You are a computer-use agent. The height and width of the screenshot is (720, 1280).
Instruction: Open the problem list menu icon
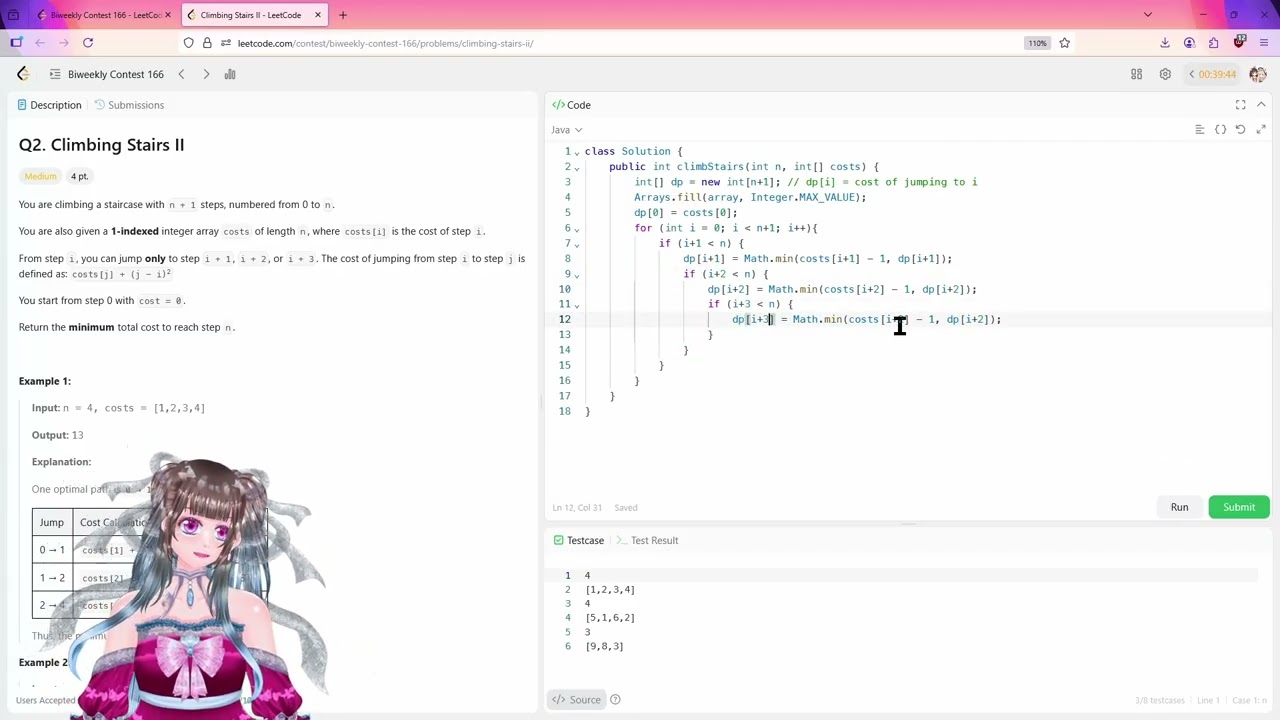(55, 74)
